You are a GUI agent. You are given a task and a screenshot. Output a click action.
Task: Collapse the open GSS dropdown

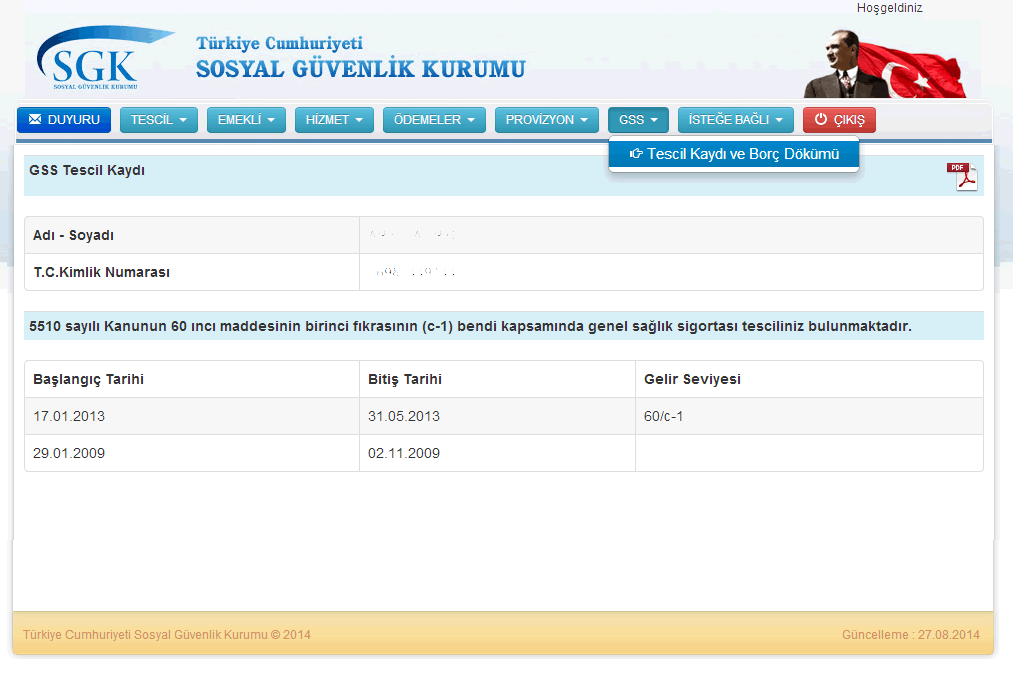638,120
